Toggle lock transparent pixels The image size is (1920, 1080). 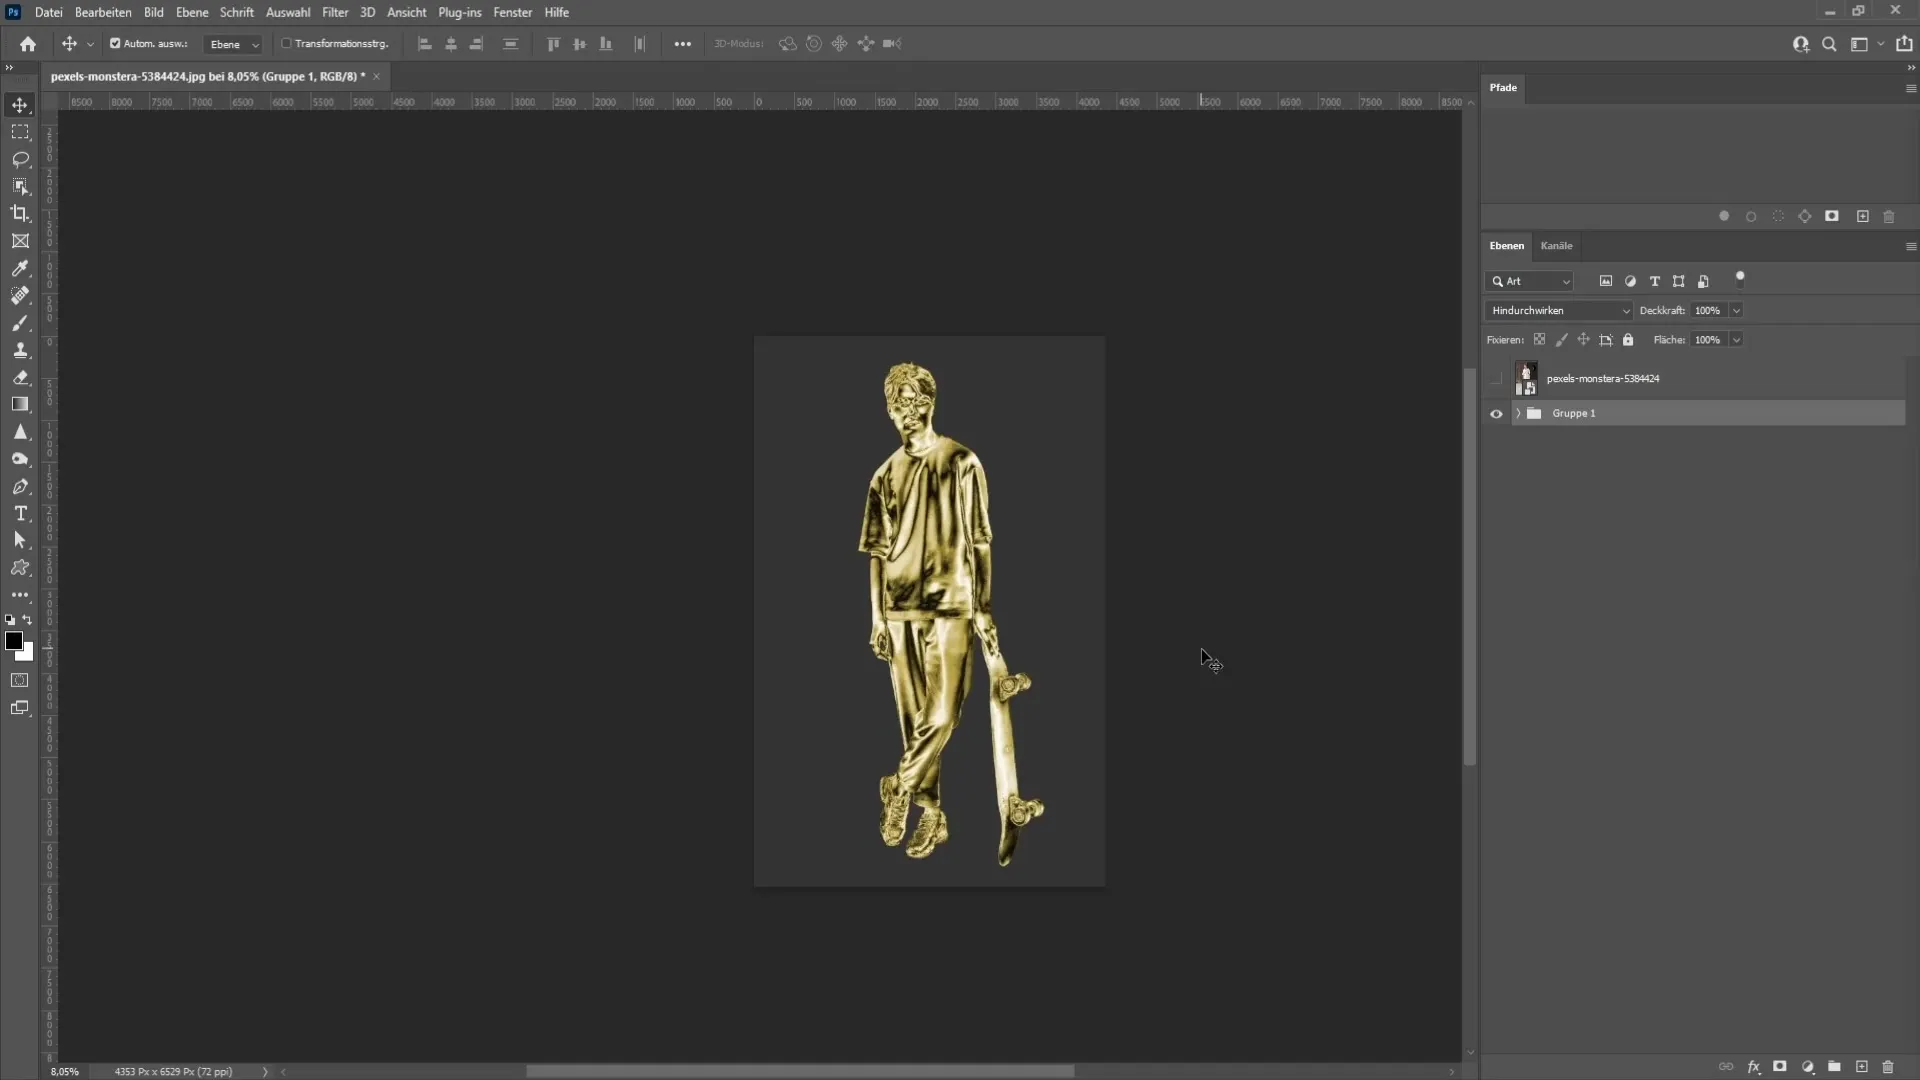coord(1540,340)
